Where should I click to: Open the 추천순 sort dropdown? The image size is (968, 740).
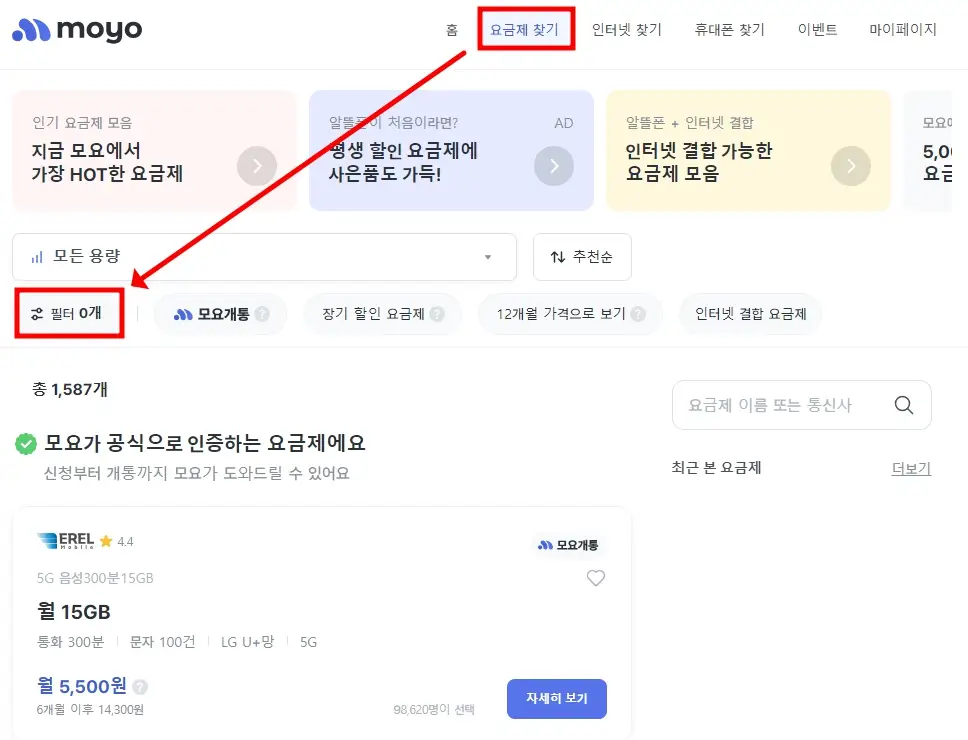[x=582, y=257]
